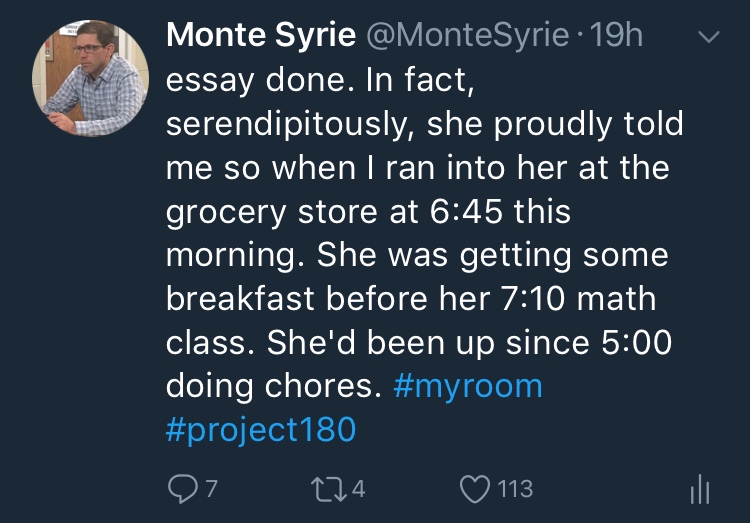Click the Monte Syrie display name

261,35
